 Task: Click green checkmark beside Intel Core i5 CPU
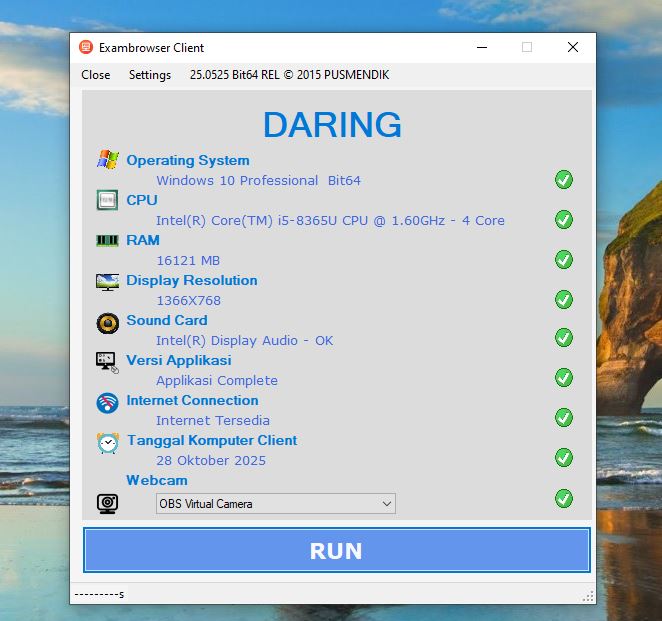pyautogui.click(x=564, y=220)
